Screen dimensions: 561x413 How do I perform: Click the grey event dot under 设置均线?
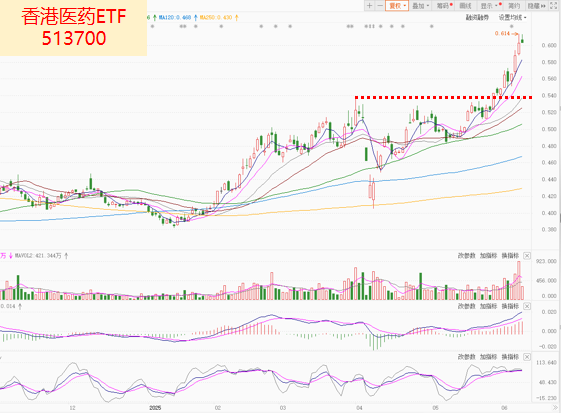tap(511, 26)
